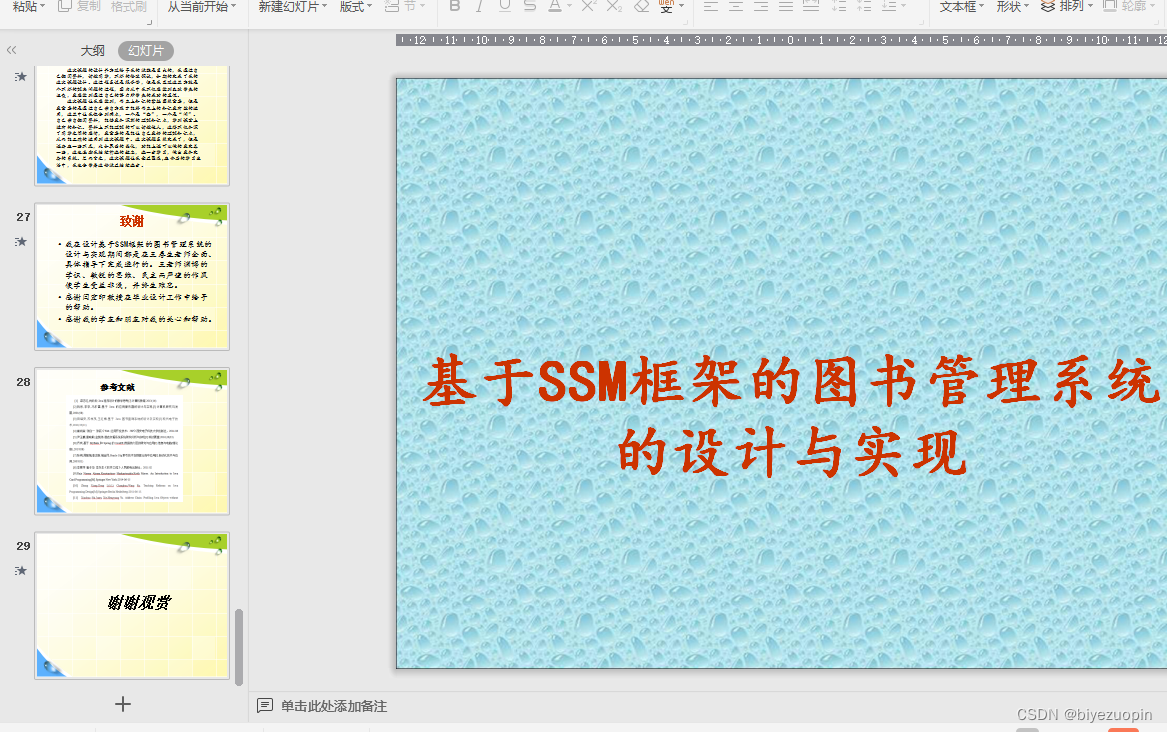This screenshot has height=732, width=1167.
Task: Align text left
Action: pos(711,6)
